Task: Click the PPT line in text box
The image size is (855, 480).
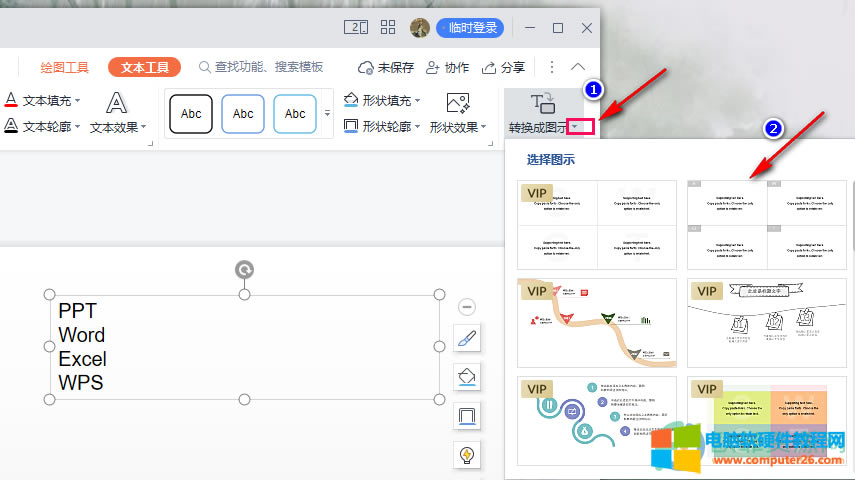Action: point(77,311)
